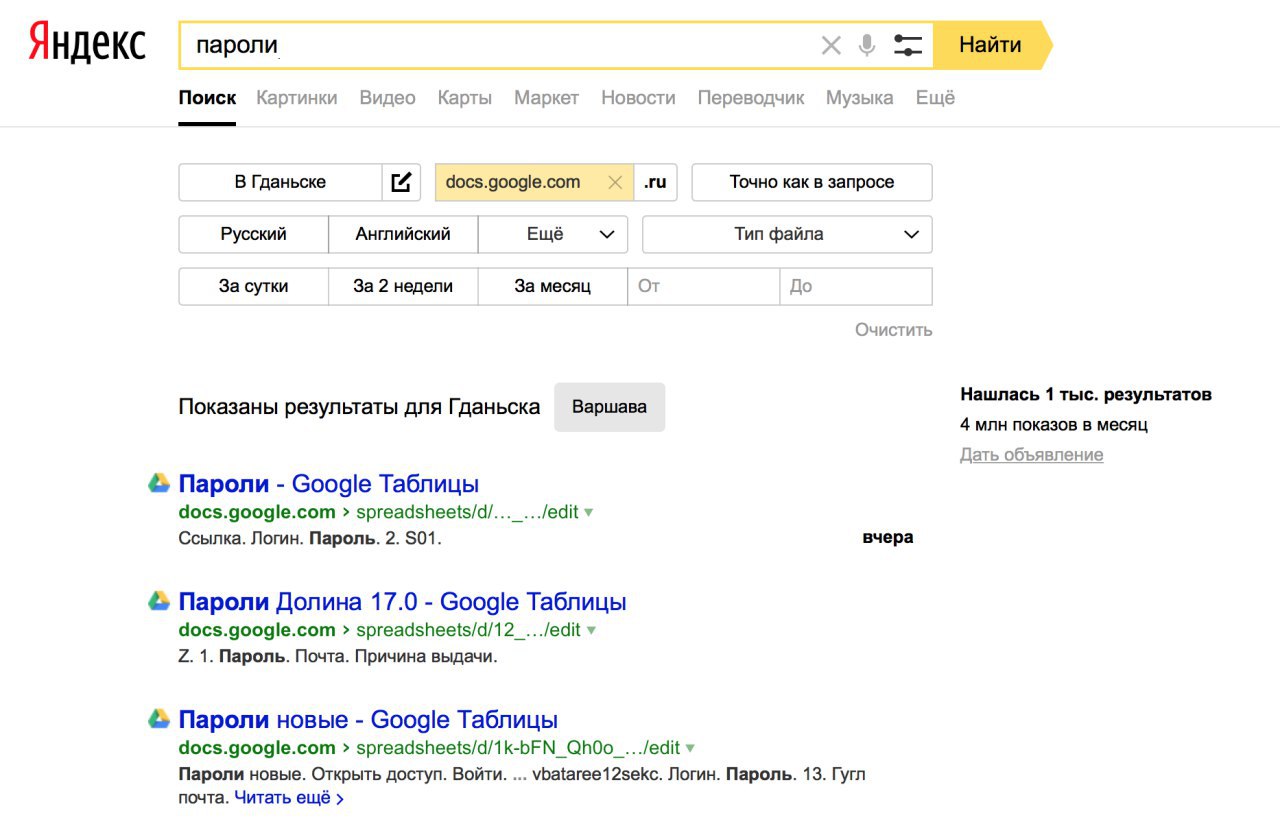Click the Найти search button
The height and width of the screenshot is (824, 1280).
pyautogui.click(x=991, y=45)
